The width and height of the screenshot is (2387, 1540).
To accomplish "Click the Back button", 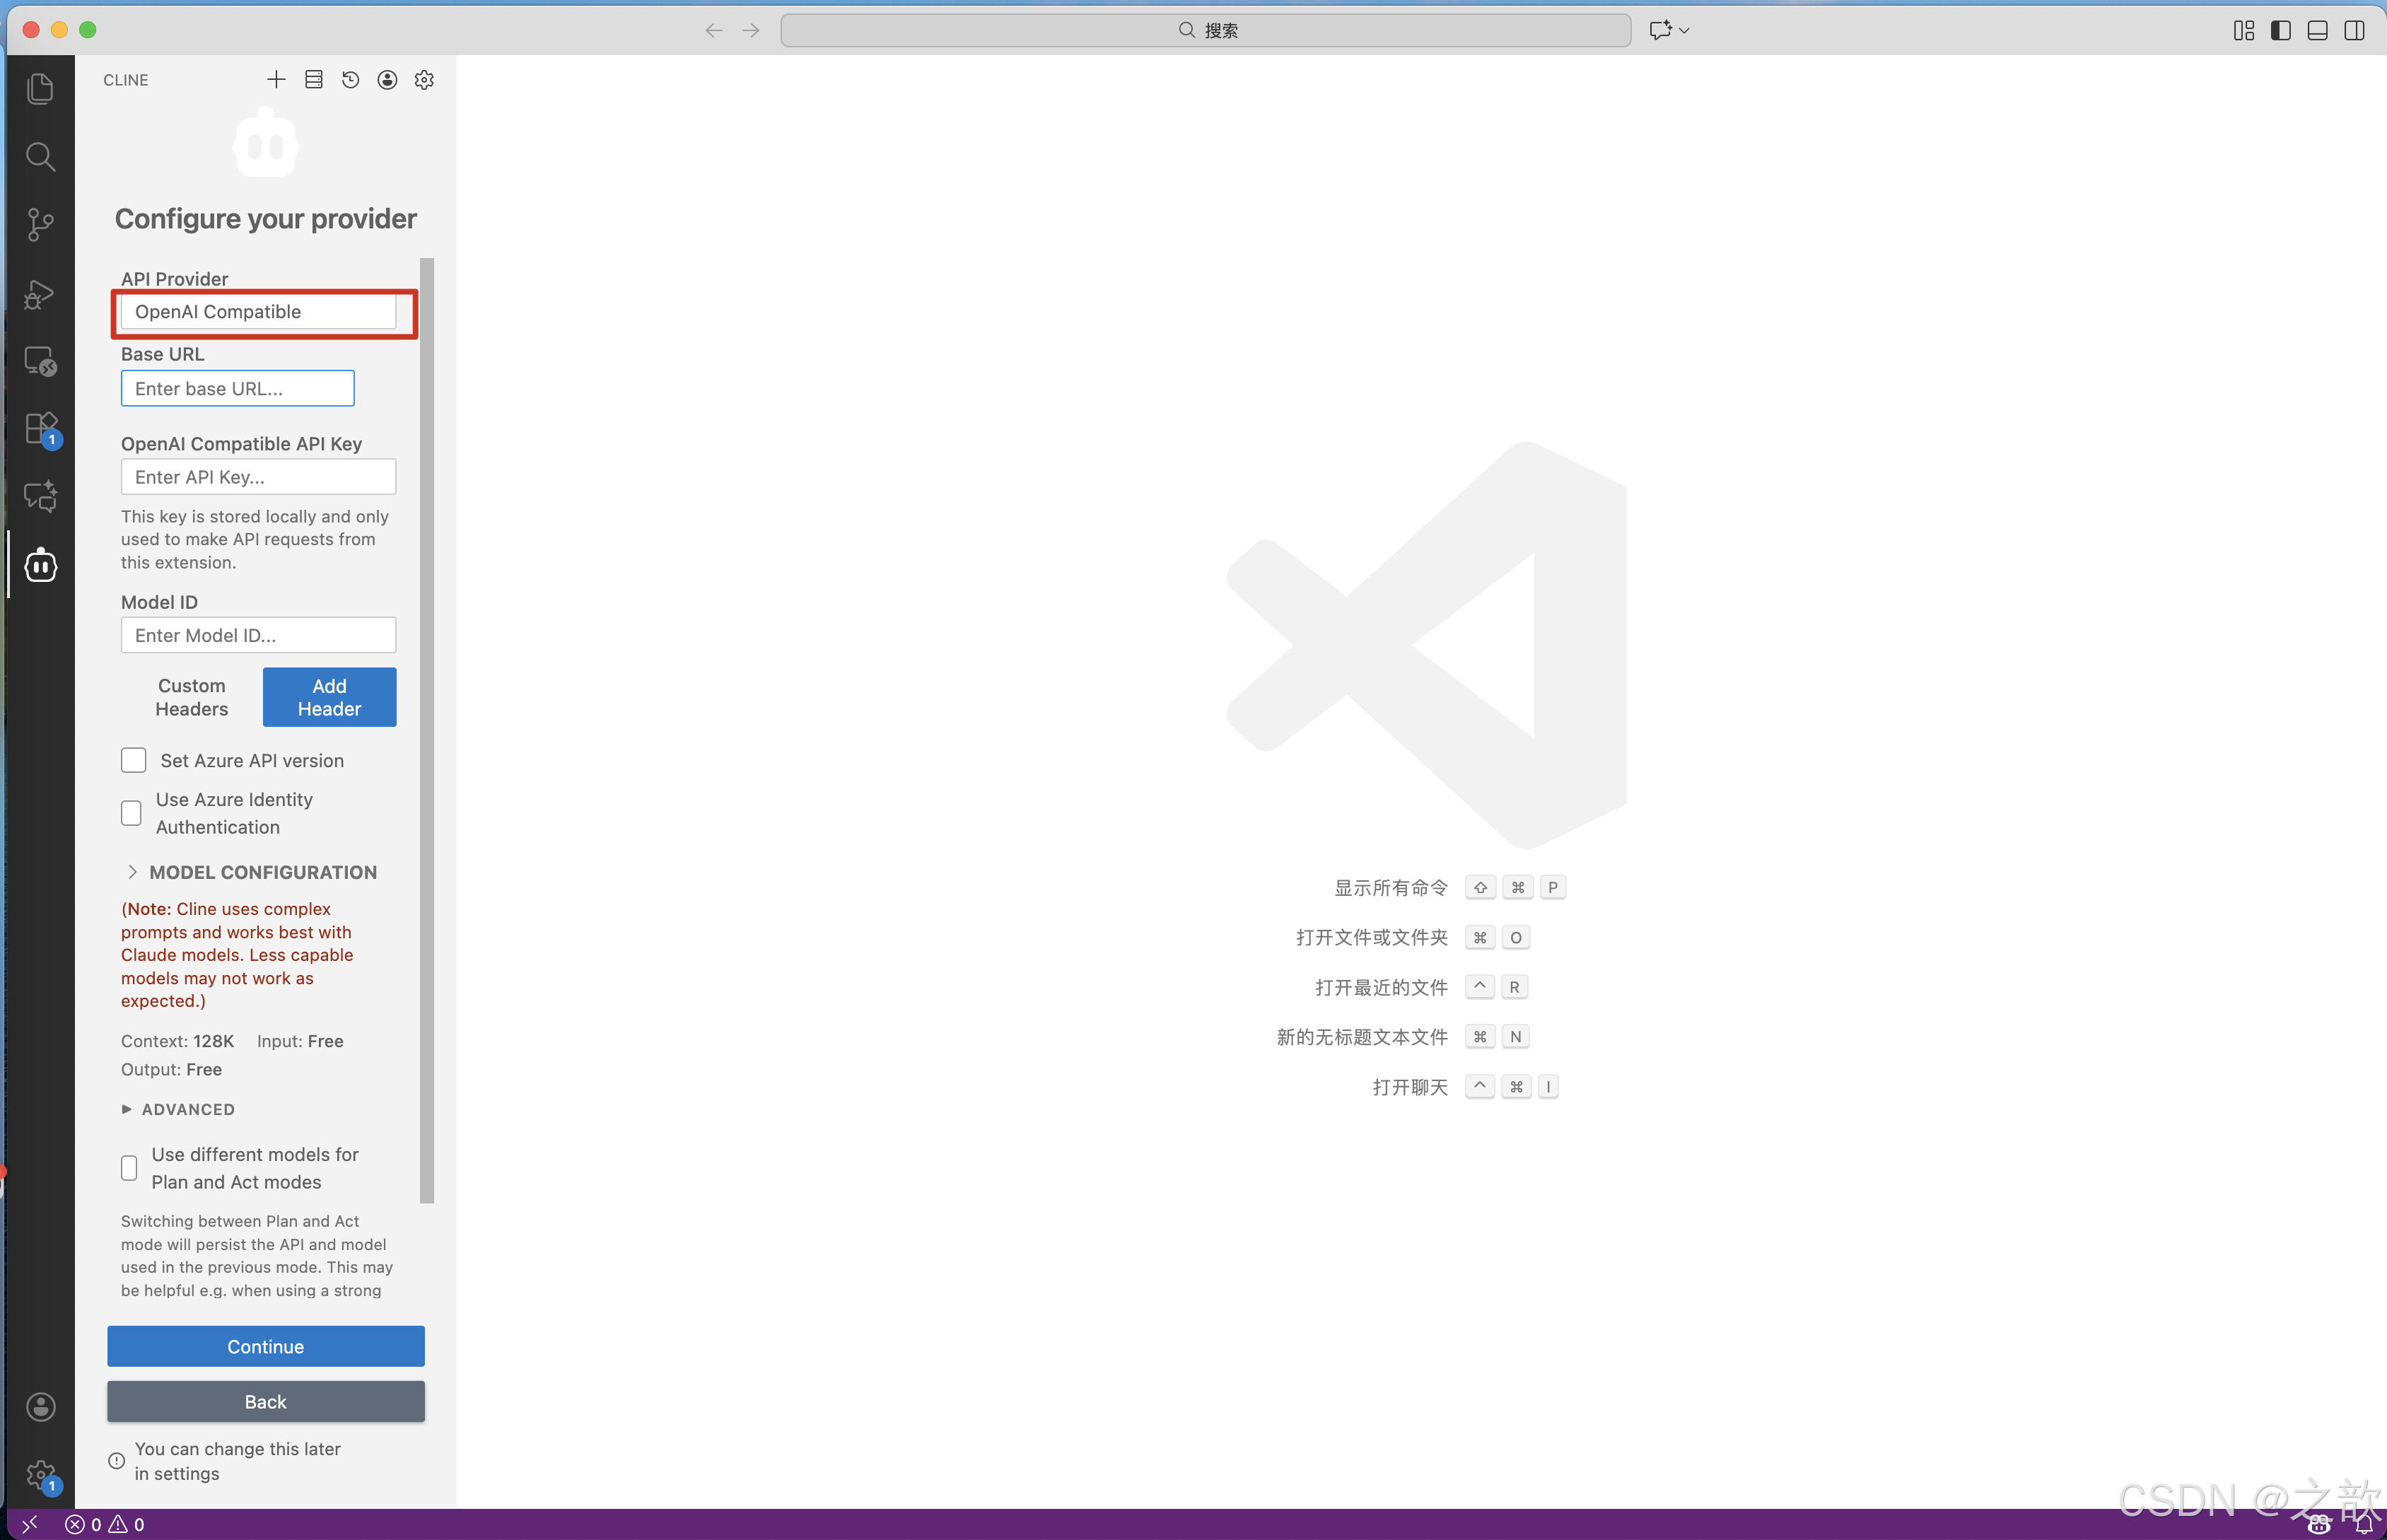I will [265, 1401].
